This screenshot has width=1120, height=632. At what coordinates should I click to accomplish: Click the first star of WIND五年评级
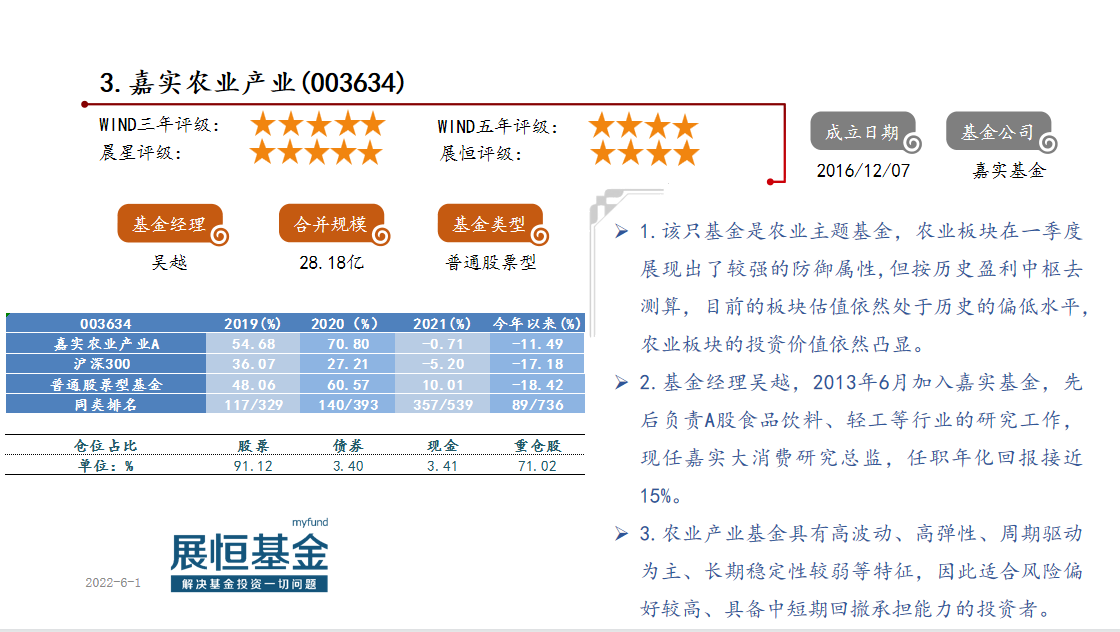(601, 126)
